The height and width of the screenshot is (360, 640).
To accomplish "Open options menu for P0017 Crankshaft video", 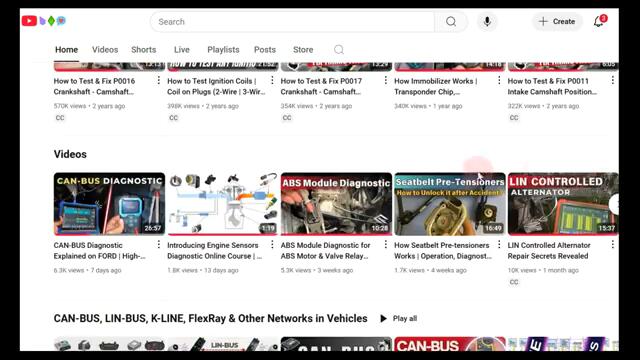I will (x=386, y=81).
